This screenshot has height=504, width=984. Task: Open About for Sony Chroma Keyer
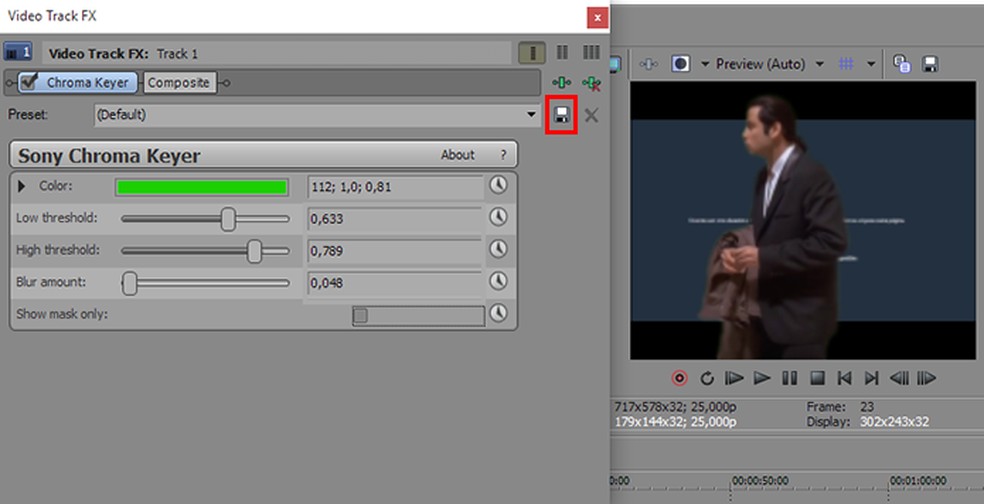point(457,155)
